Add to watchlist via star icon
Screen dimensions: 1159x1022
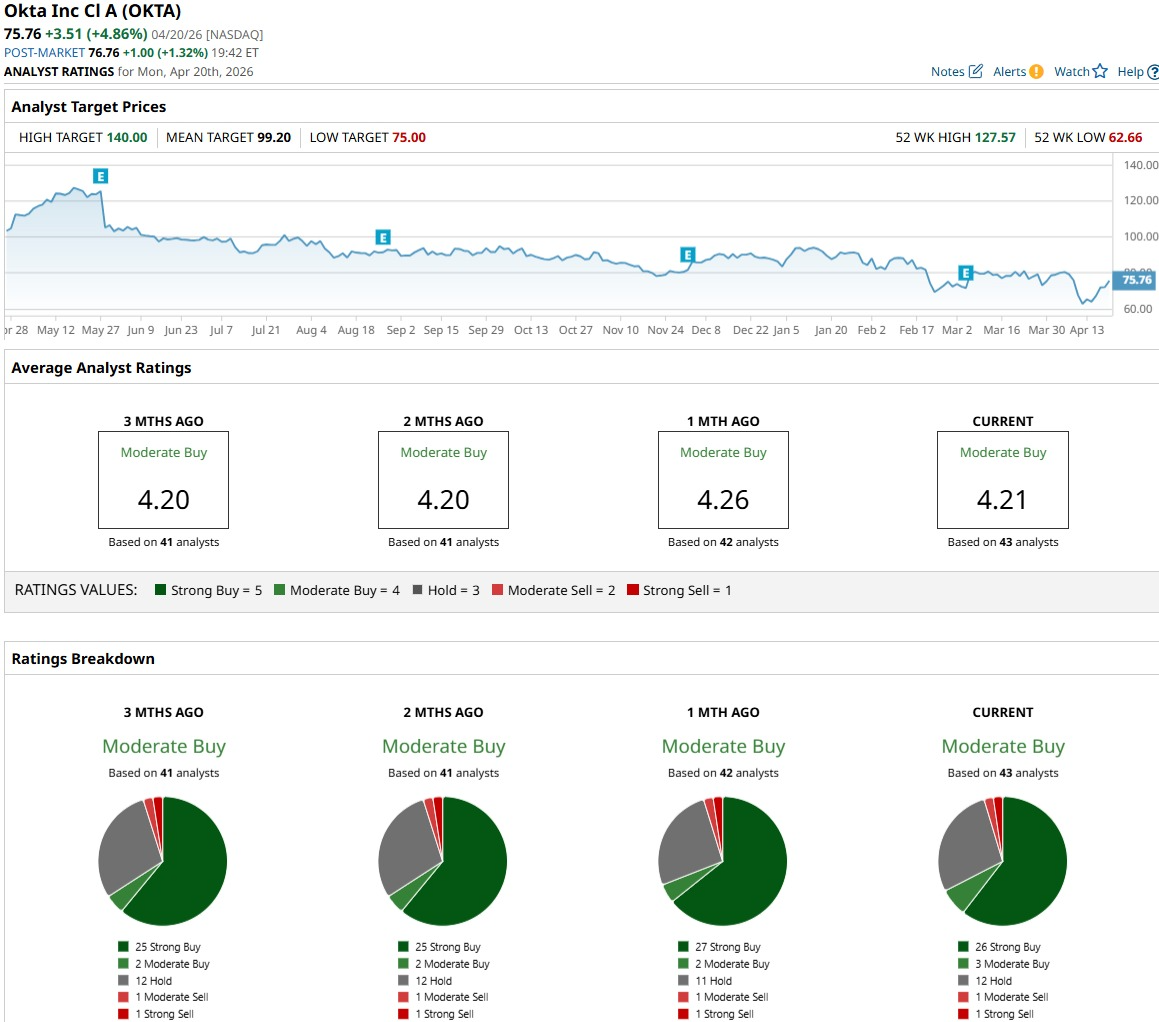coord(1100,71)
